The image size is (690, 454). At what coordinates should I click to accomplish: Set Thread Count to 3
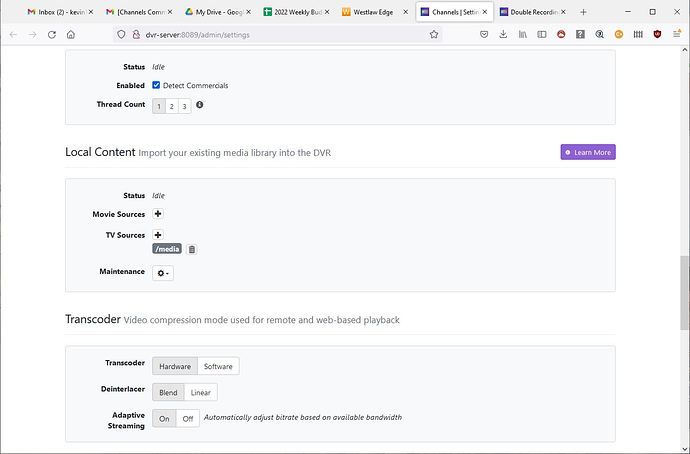click(x=184, y=105)
